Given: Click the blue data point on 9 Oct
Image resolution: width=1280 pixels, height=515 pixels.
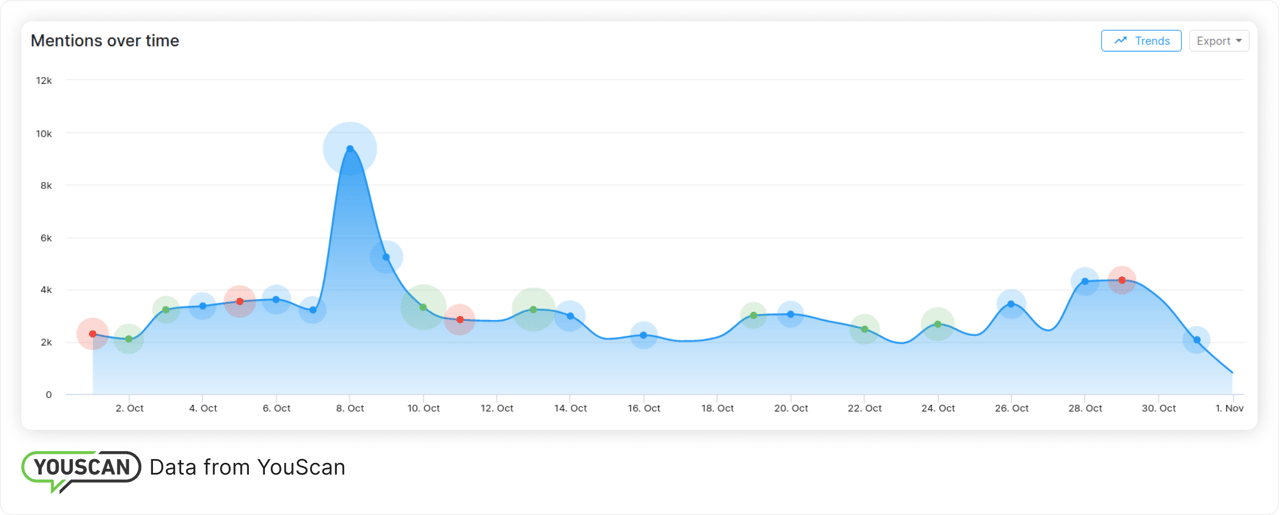Looking at the screenshot, I should click(386, 257).
